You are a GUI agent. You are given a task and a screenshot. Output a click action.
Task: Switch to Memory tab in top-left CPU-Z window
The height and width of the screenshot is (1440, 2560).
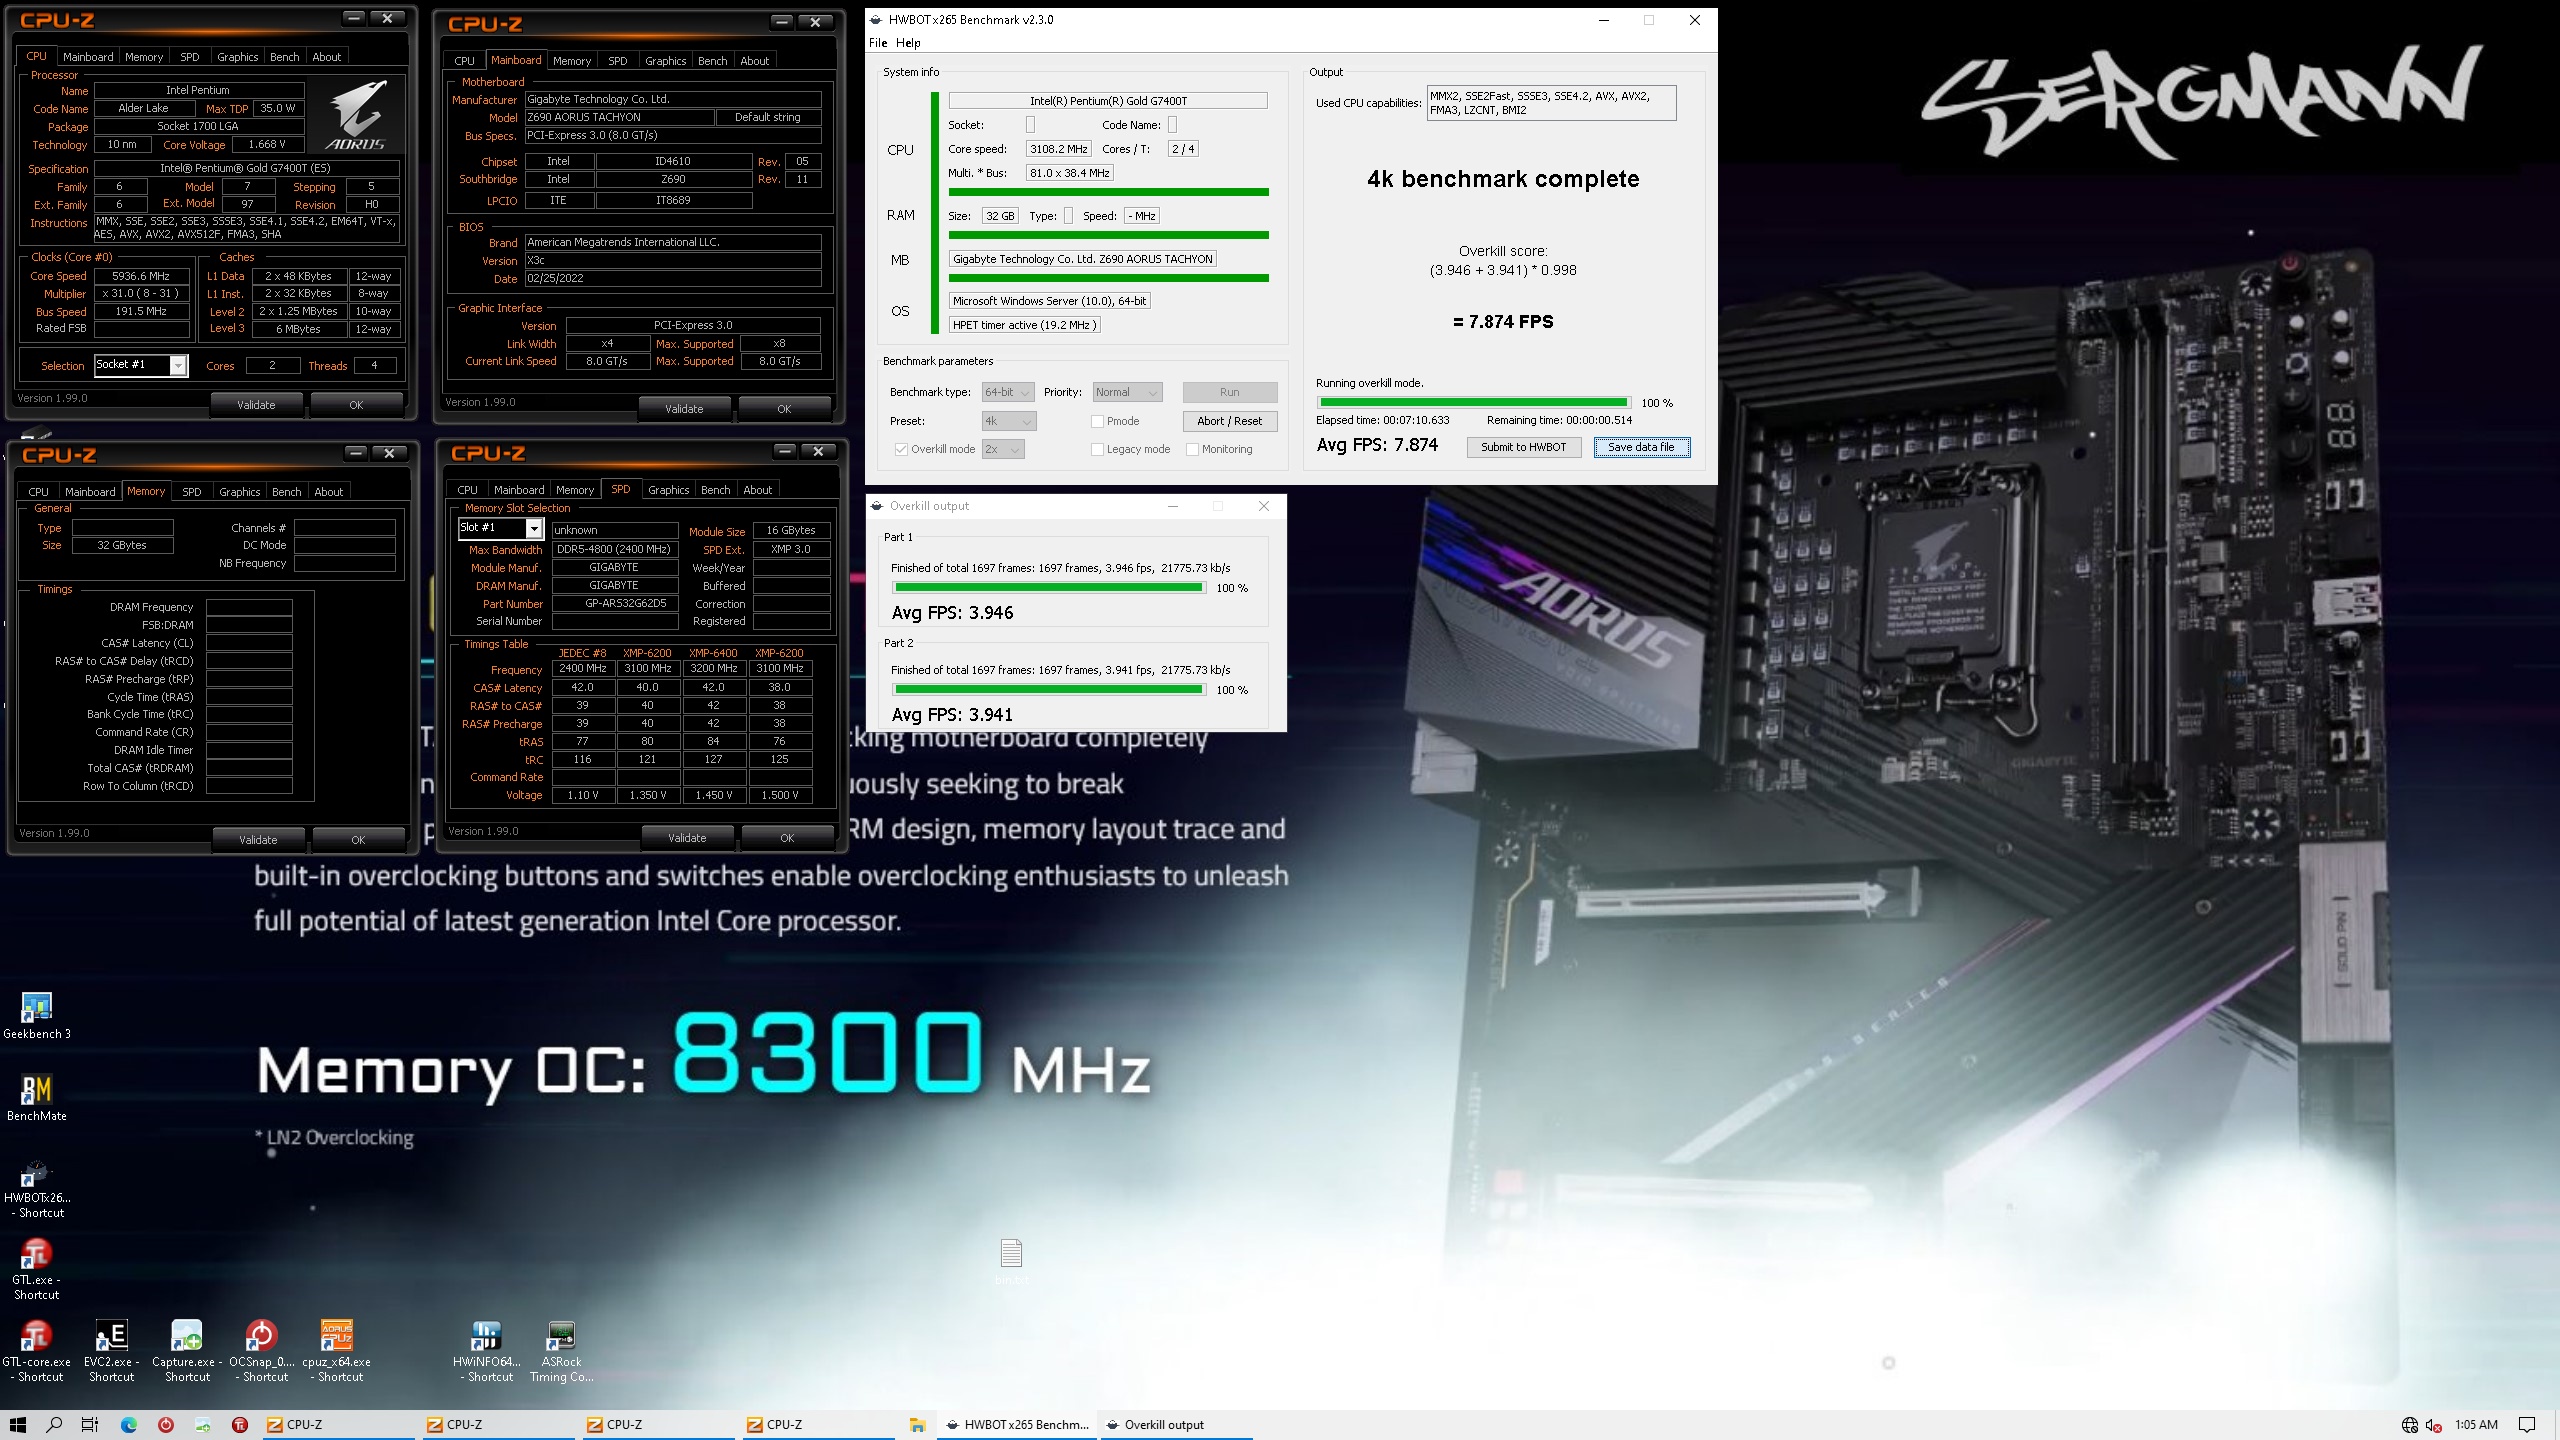144,57
